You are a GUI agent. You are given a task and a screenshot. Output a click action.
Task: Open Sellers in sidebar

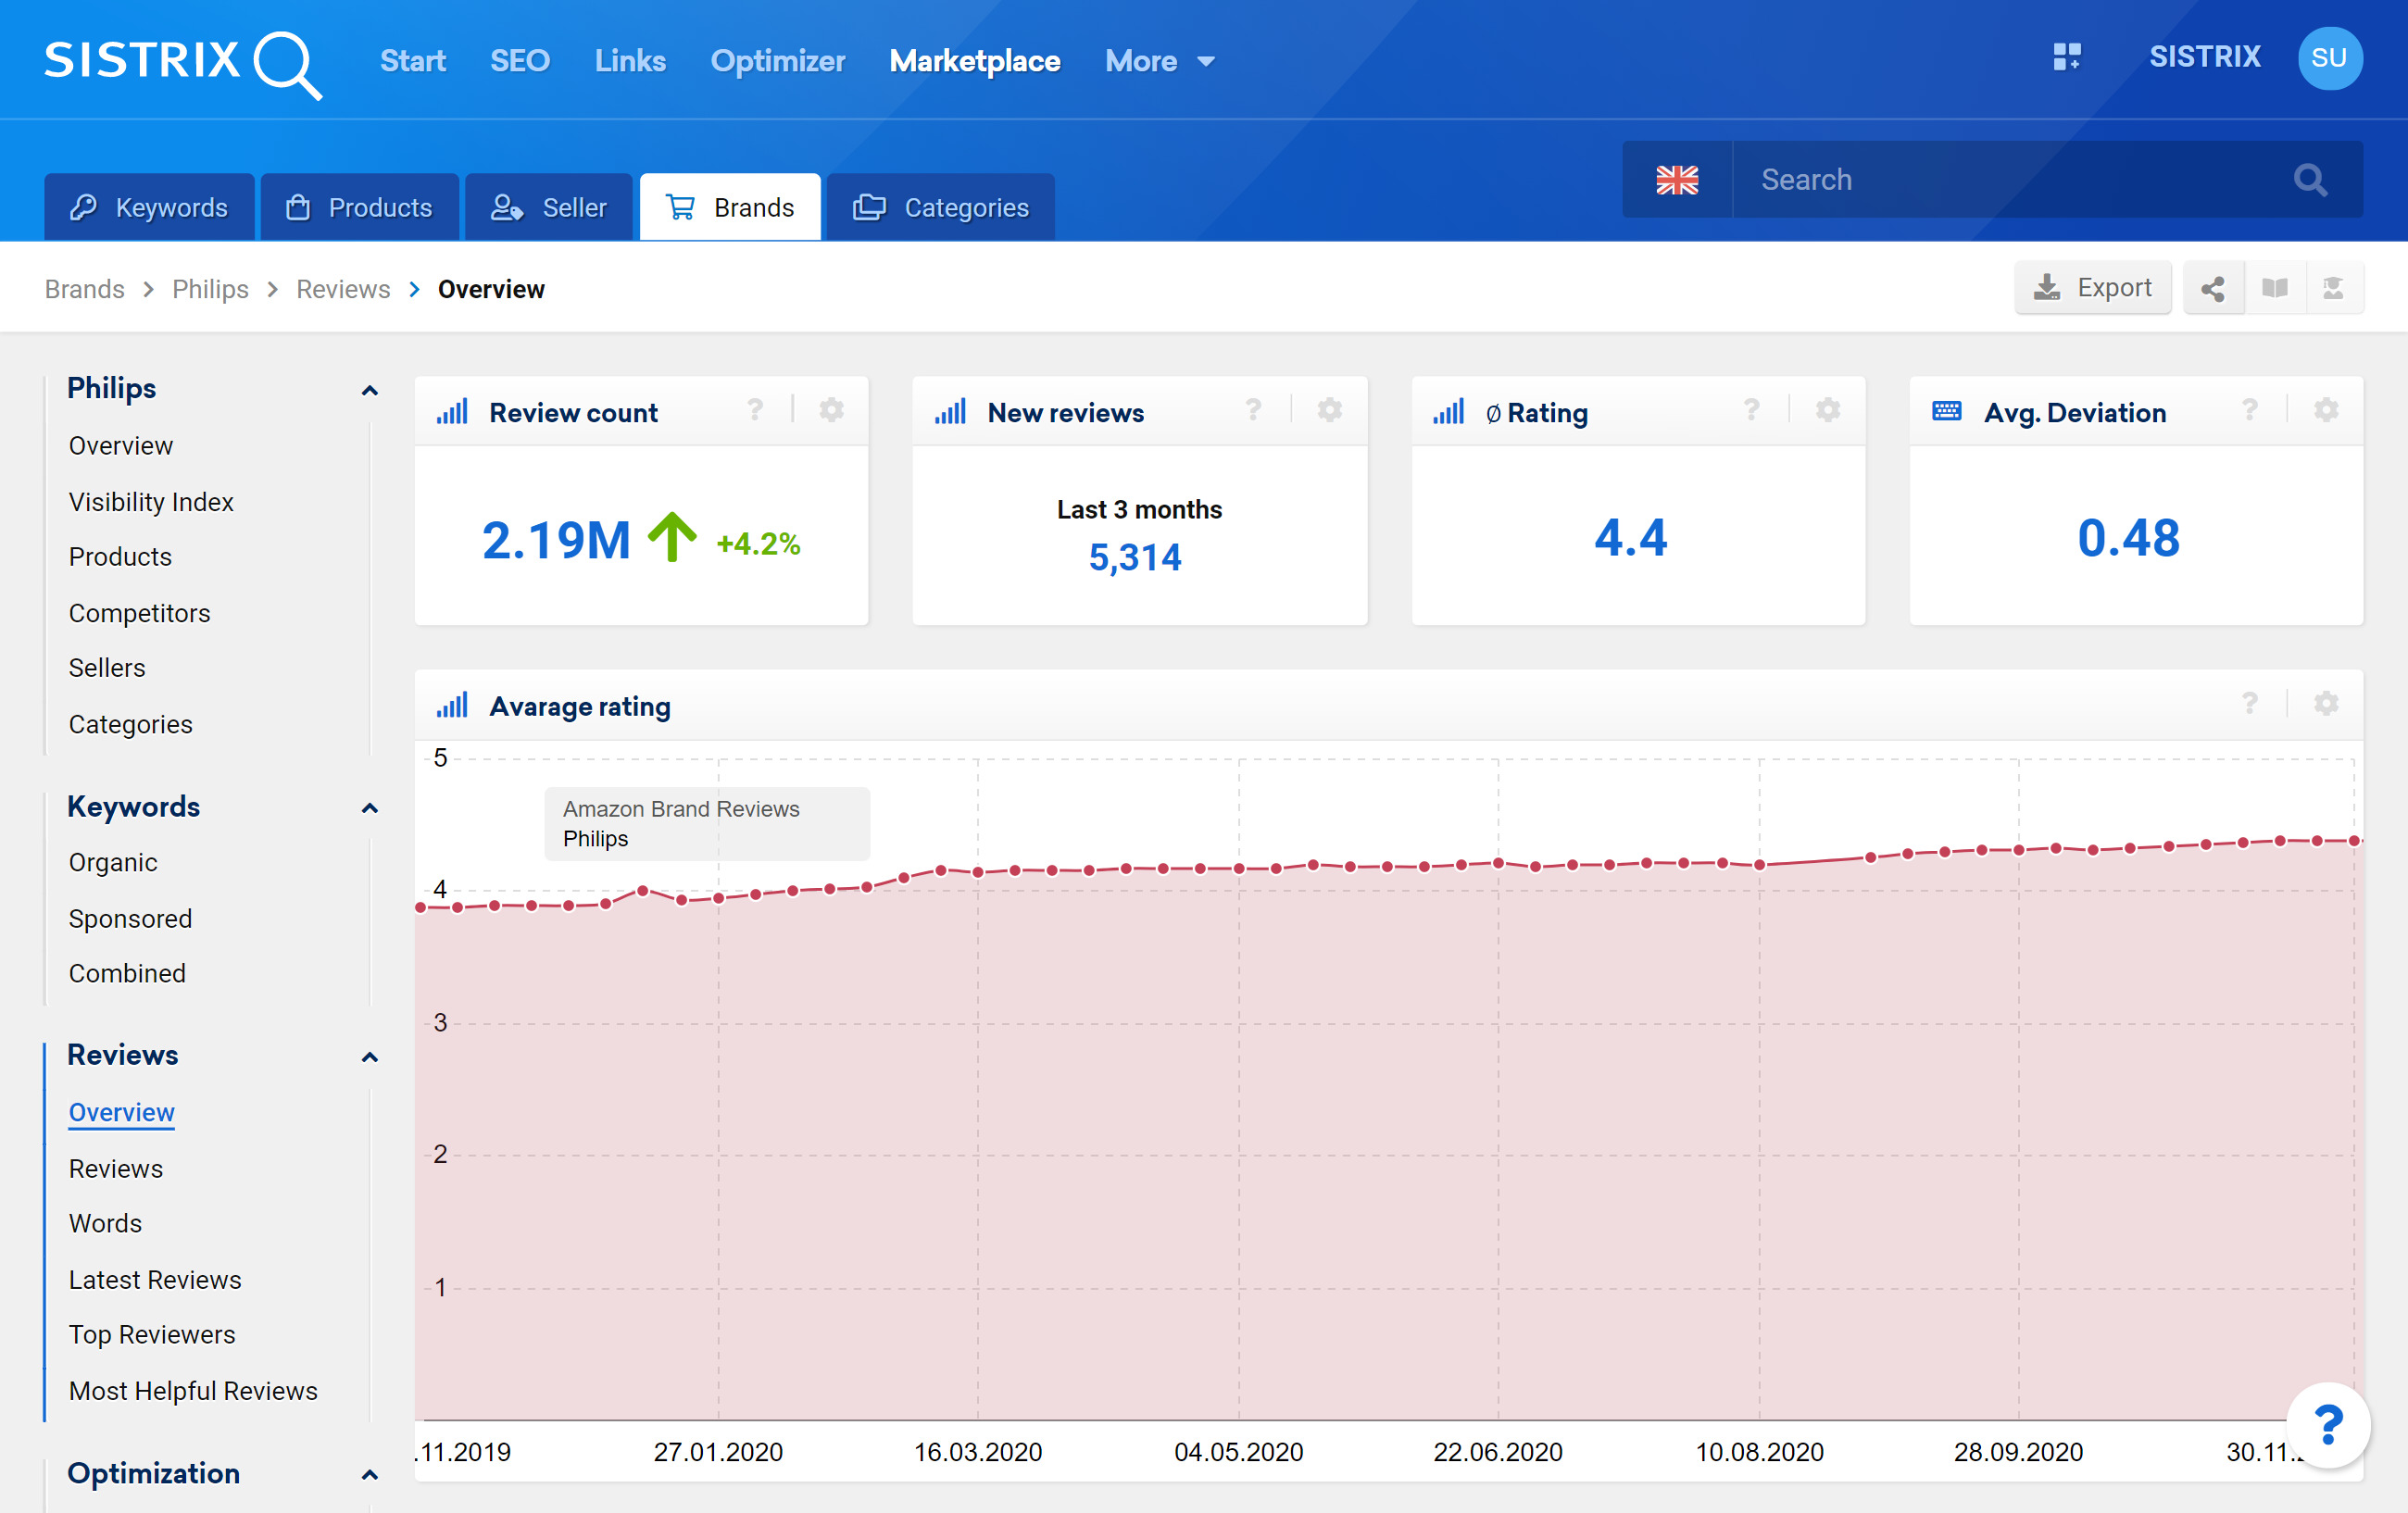click(x=107, y=668)
